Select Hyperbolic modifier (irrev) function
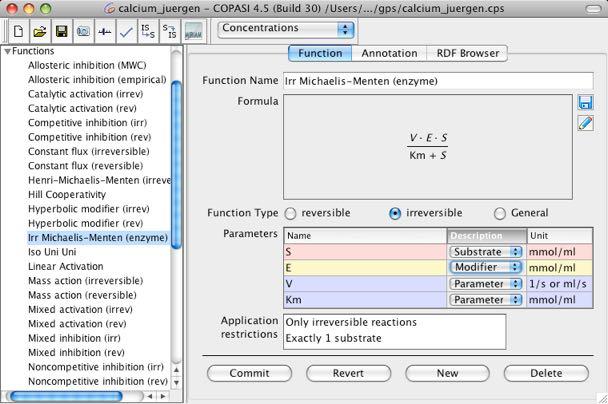 coord(88,209)
